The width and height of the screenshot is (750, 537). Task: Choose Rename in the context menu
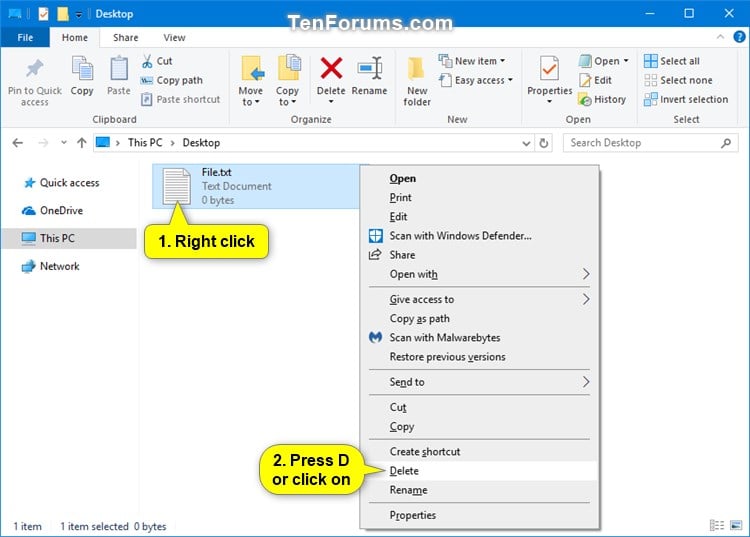[479, 490]
